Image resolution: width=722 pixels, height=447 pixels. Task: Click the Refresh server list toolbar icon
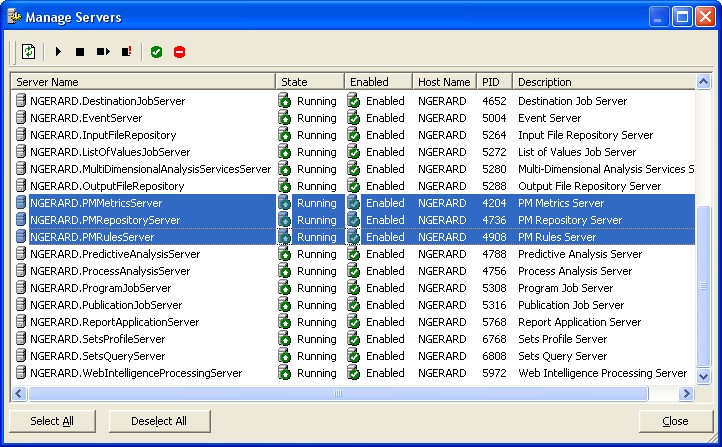(28, 51)
